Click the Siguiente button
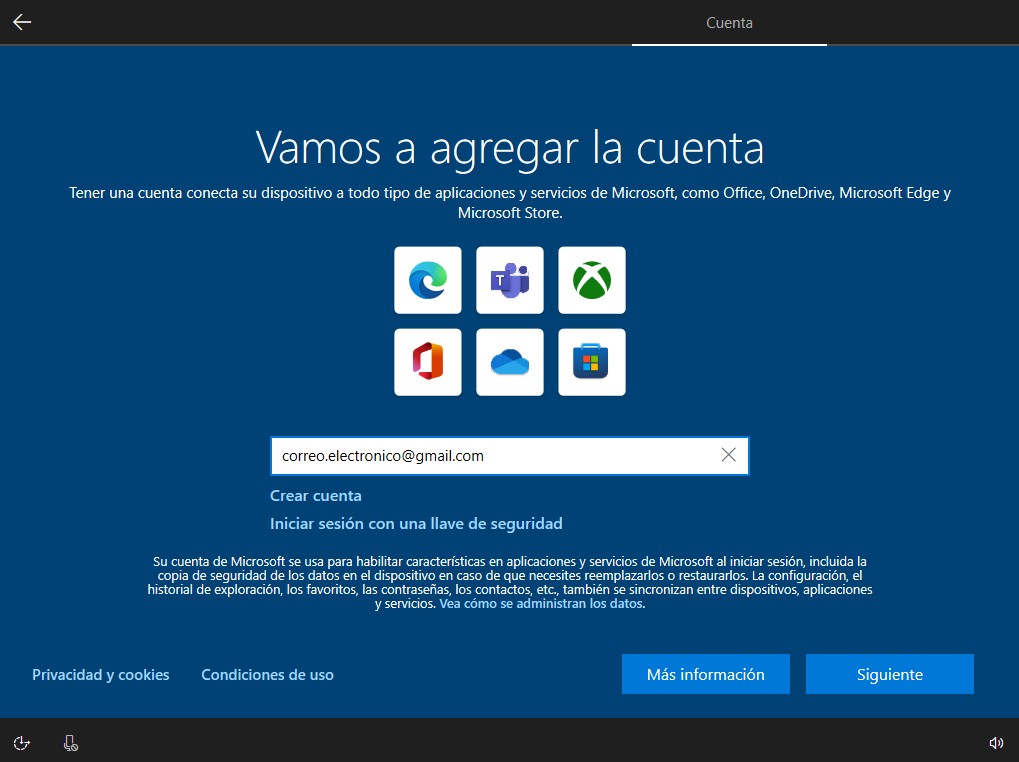1019x762 pixels. (x=890, y=674)
